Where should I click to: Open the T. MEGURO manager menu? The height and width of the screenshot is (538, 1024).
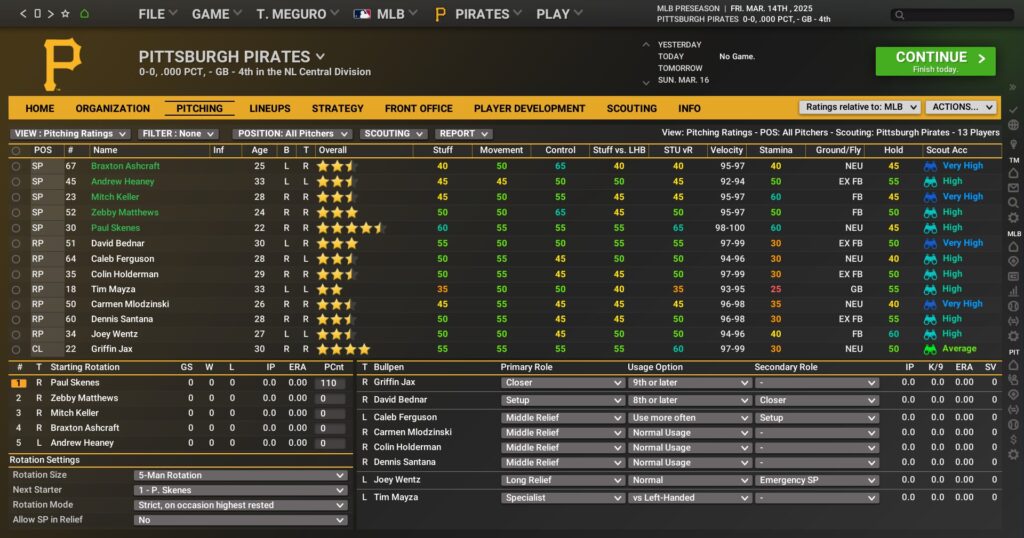pyautogui.click(x=297, y=14)
